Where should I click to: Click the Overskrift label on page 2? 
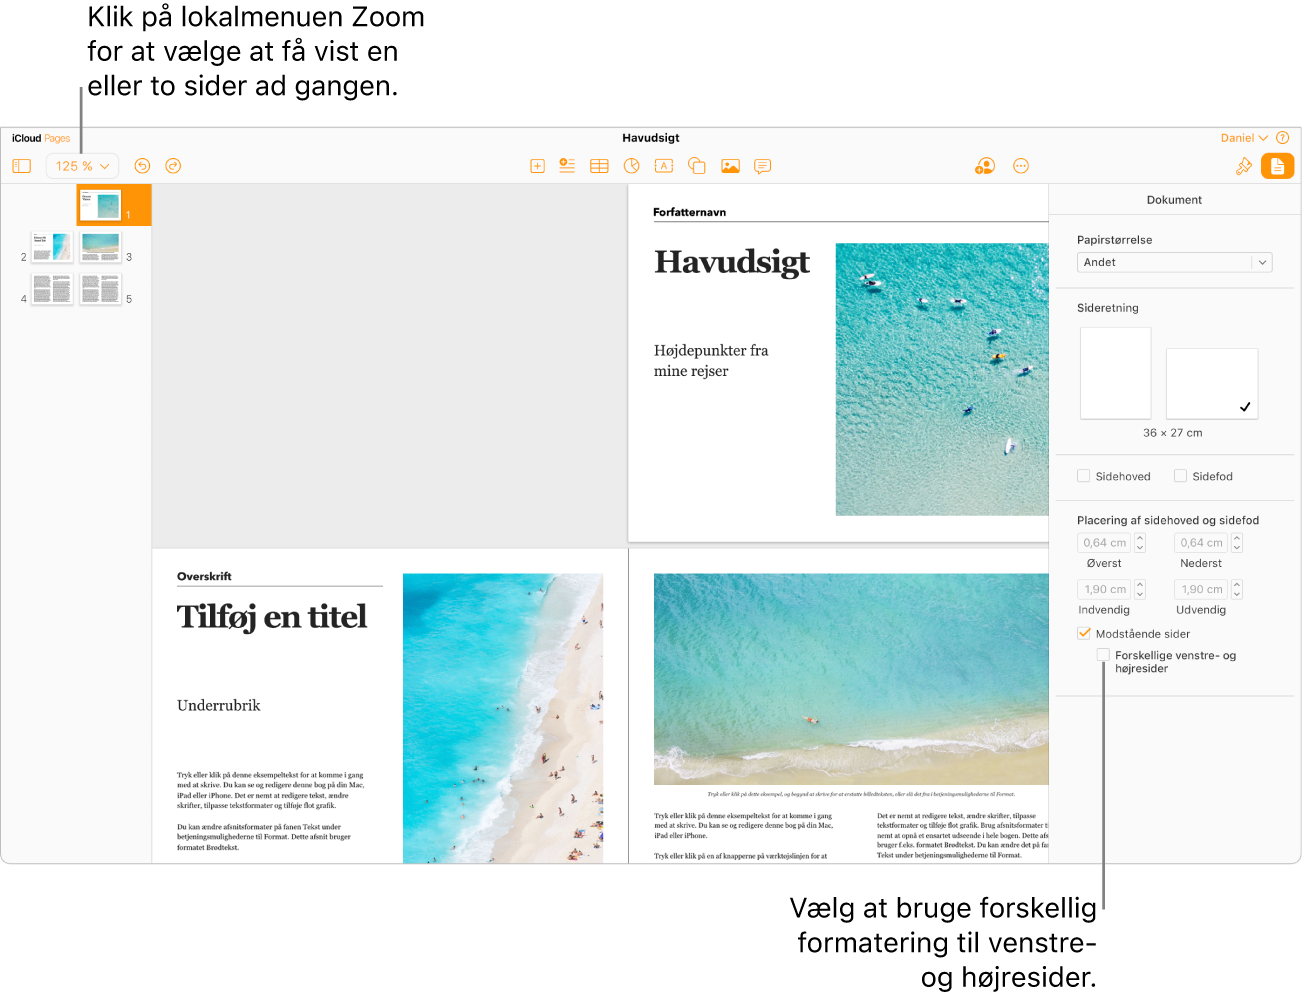pyautogui.click(x=204, y=576)
